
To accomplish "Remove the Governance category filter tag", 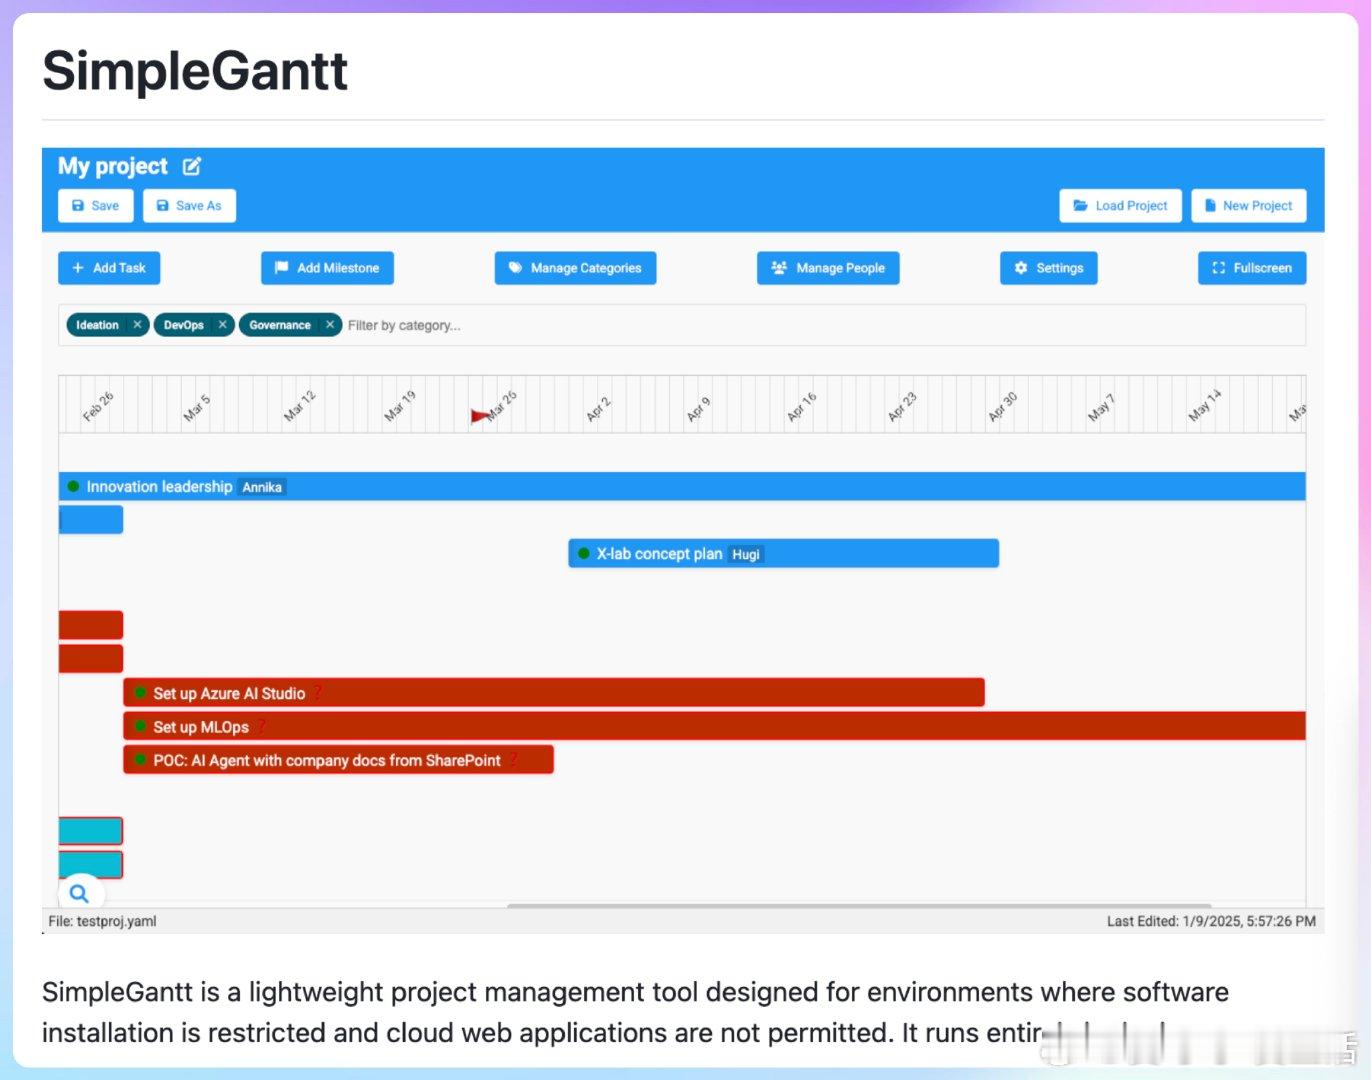I will point(330,325).
